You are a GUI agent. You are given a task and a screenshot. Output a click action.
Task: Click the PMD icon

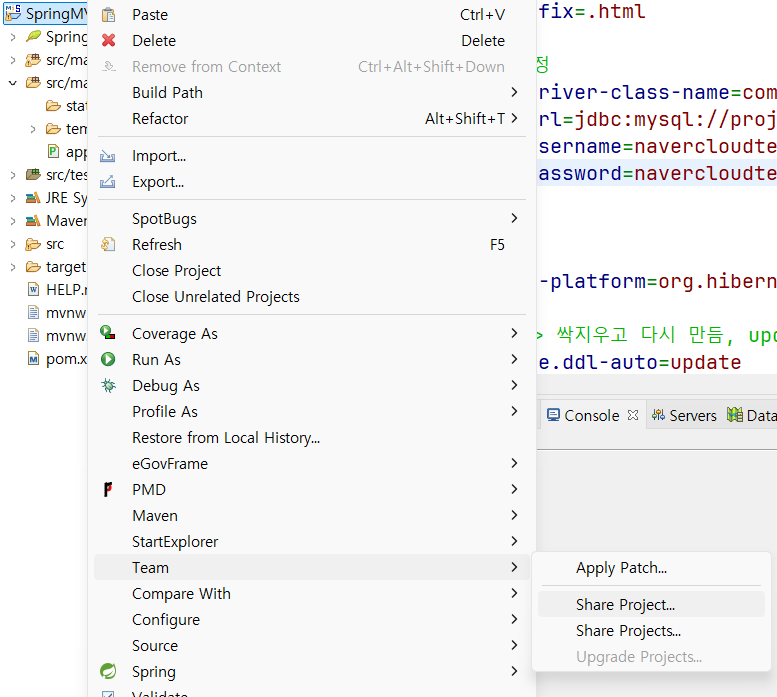(108, 489)
